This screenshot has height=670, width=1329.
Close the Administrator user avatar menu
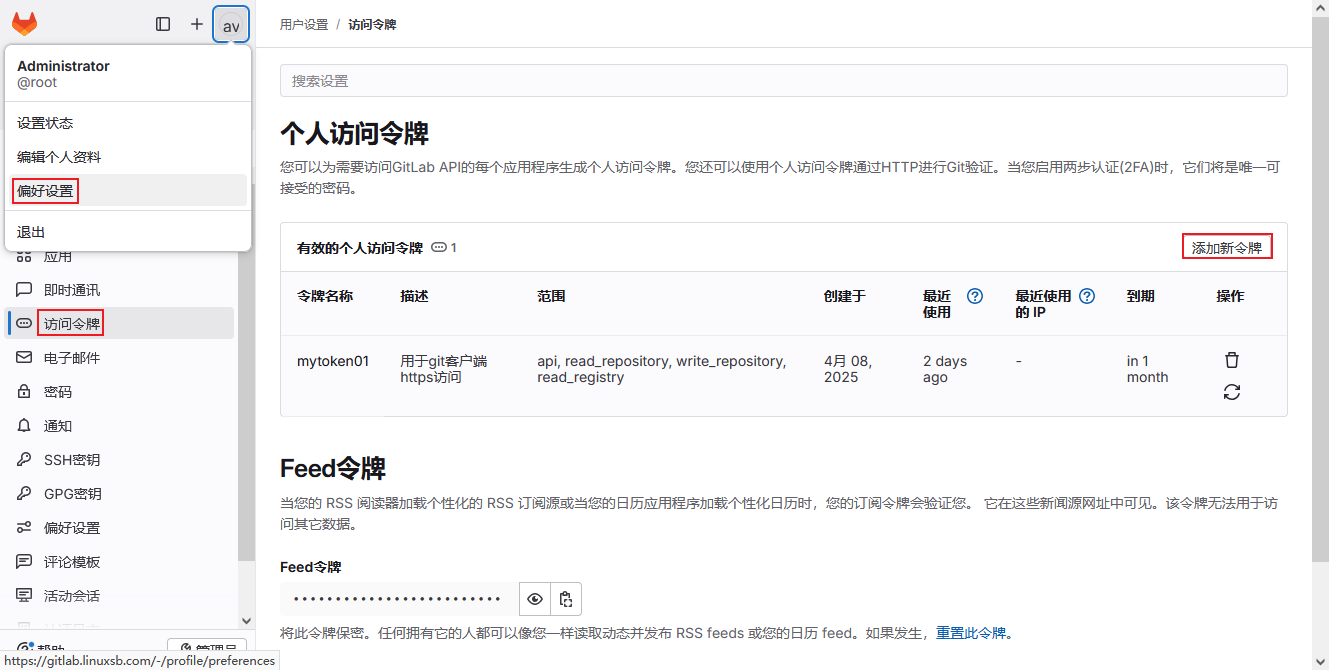(231, 25)
